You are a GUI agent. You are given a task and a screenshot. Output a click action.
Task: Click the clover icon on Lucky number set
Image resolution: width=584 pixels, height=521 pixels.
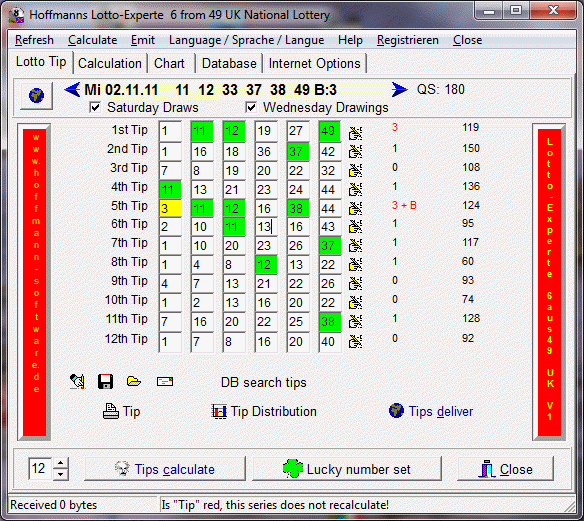pyautogui.click(x=293, y=468)
